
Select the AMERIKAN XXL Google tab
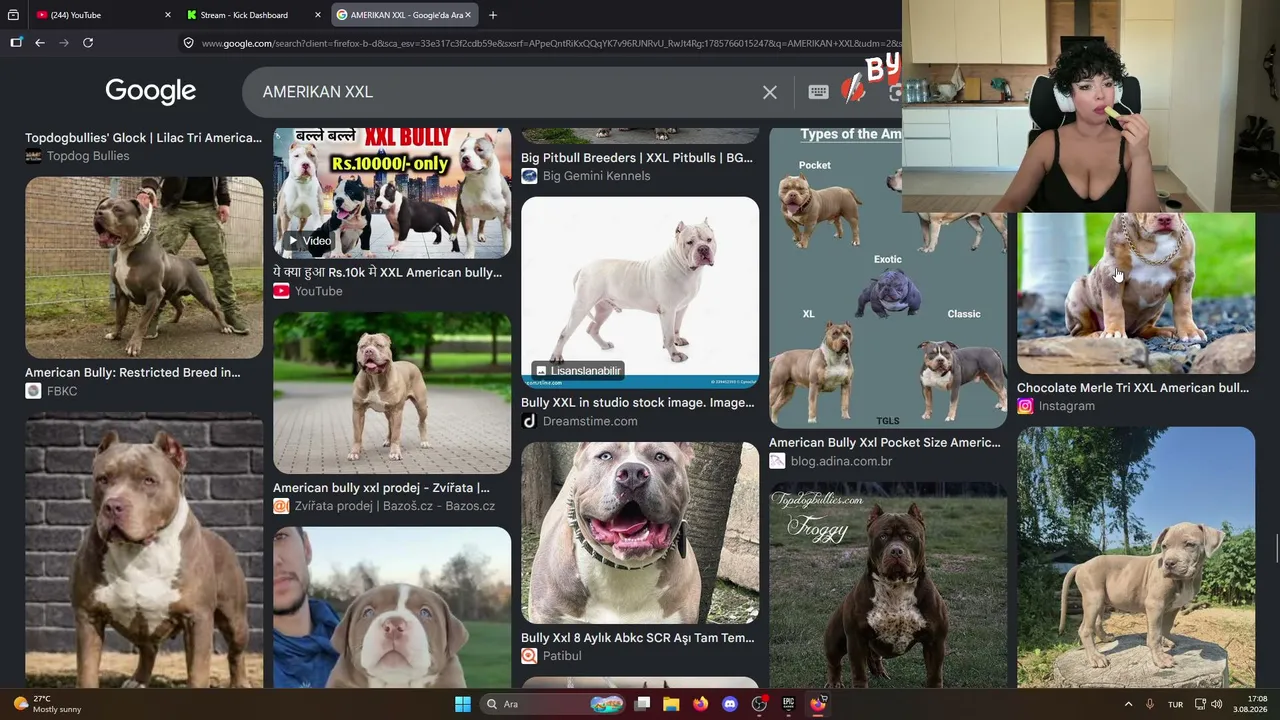[x=404, y=15]
